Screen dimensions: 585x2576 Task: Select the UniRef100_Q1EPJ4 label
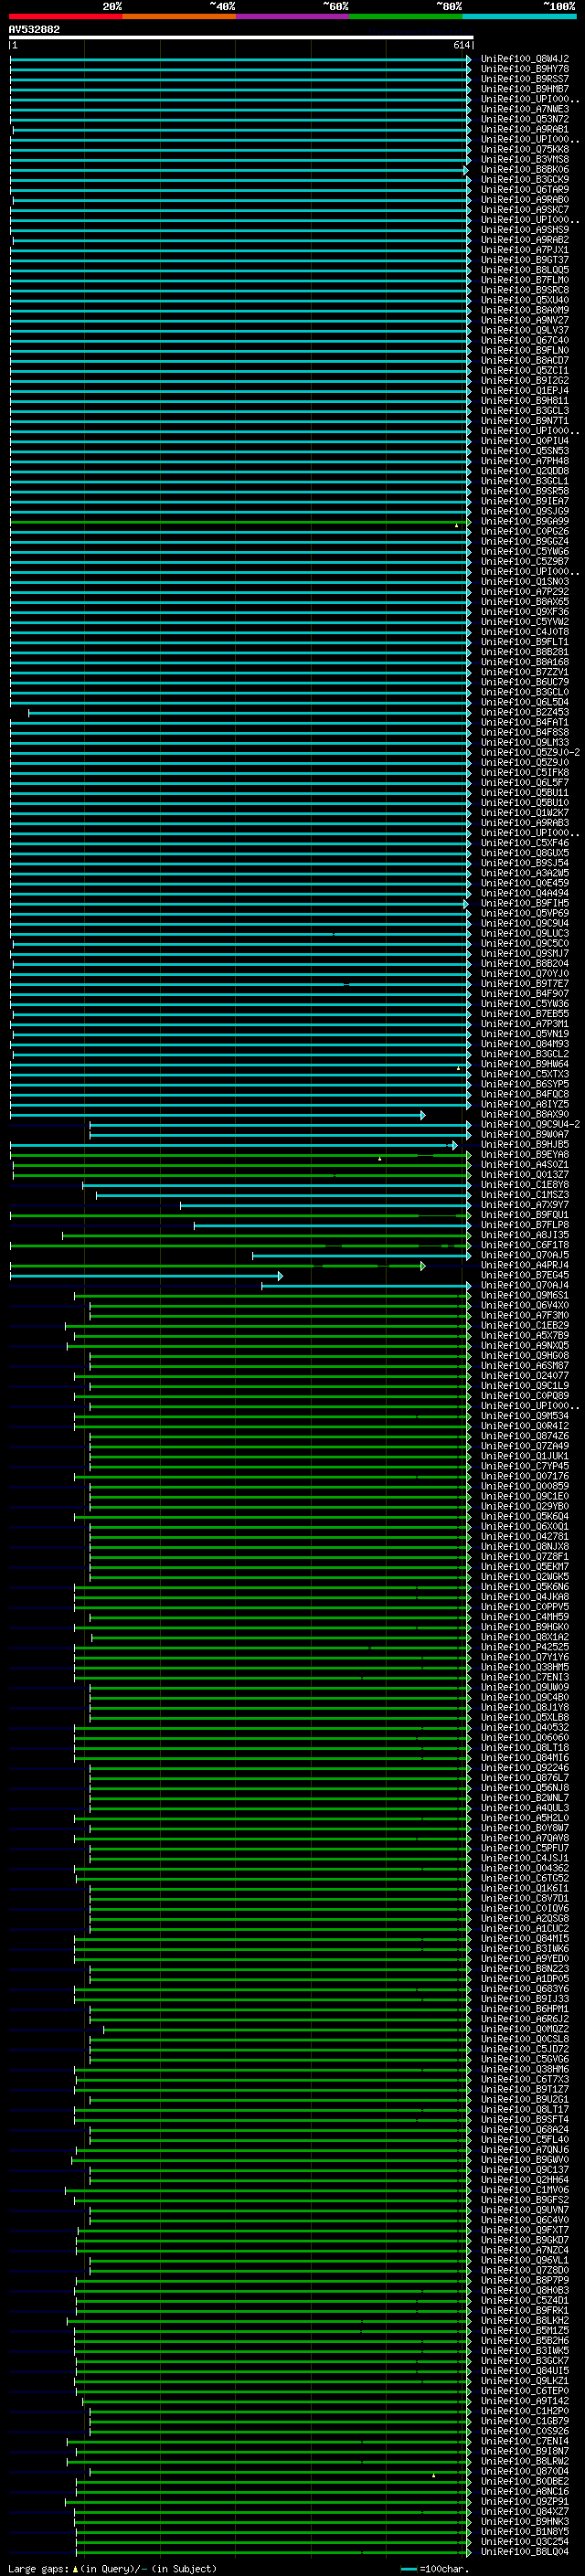[525, 391]
